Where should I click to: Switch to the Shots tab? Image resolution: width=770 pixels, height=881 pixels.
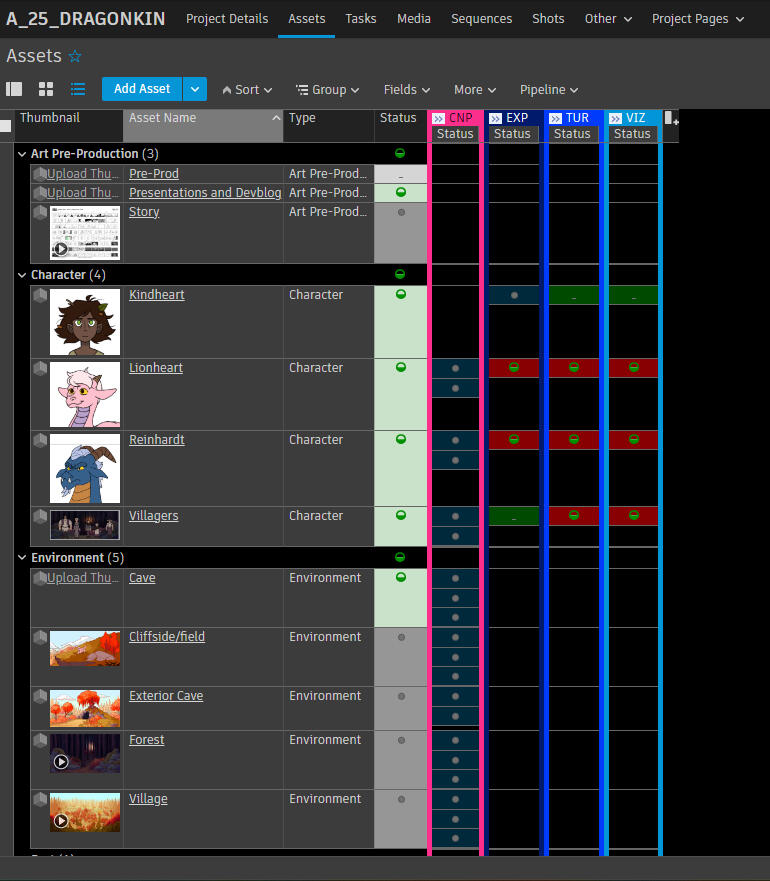[x=548, y=19]
